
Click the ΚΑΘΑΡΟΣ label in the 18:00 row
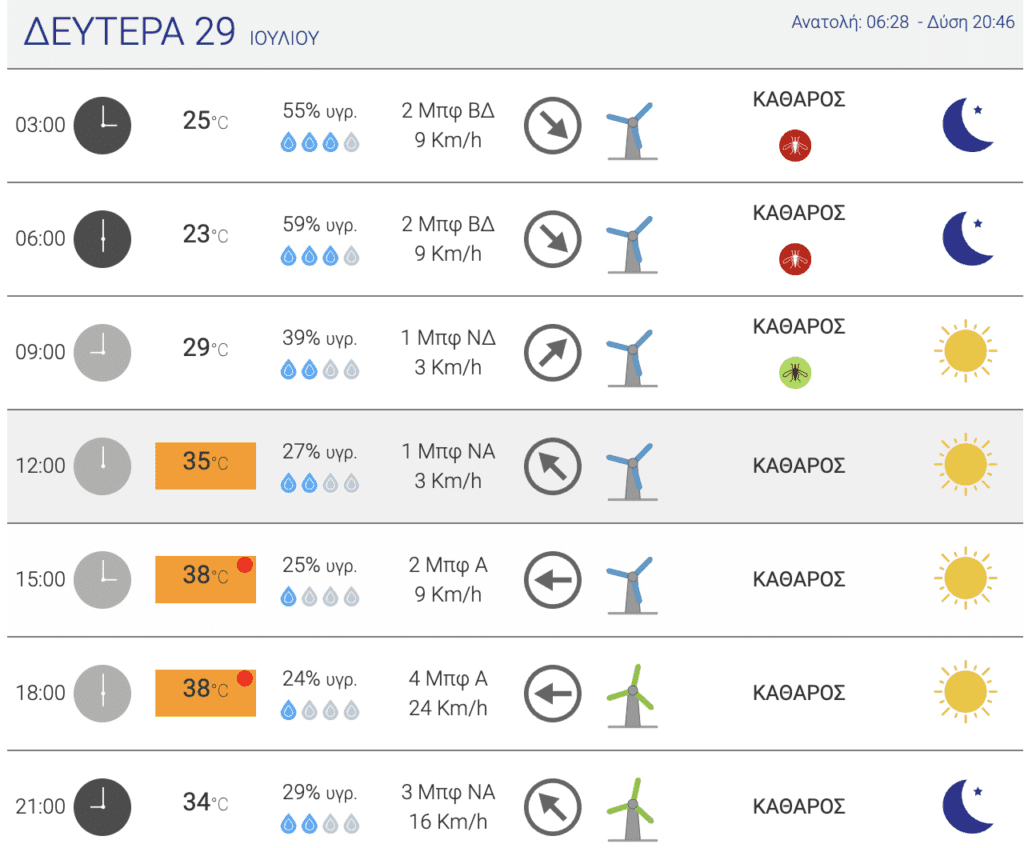pos(799,693)
